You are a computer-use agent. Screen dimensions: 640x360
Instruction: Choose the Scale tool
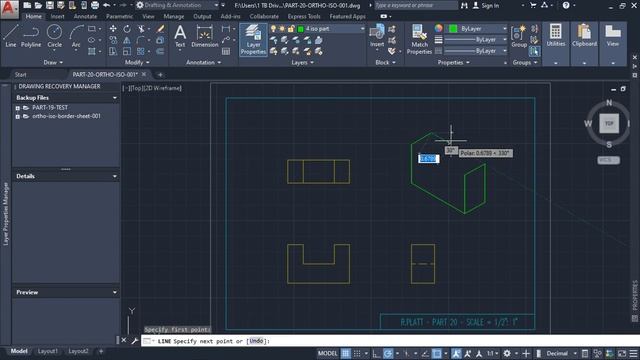(127, 51)
